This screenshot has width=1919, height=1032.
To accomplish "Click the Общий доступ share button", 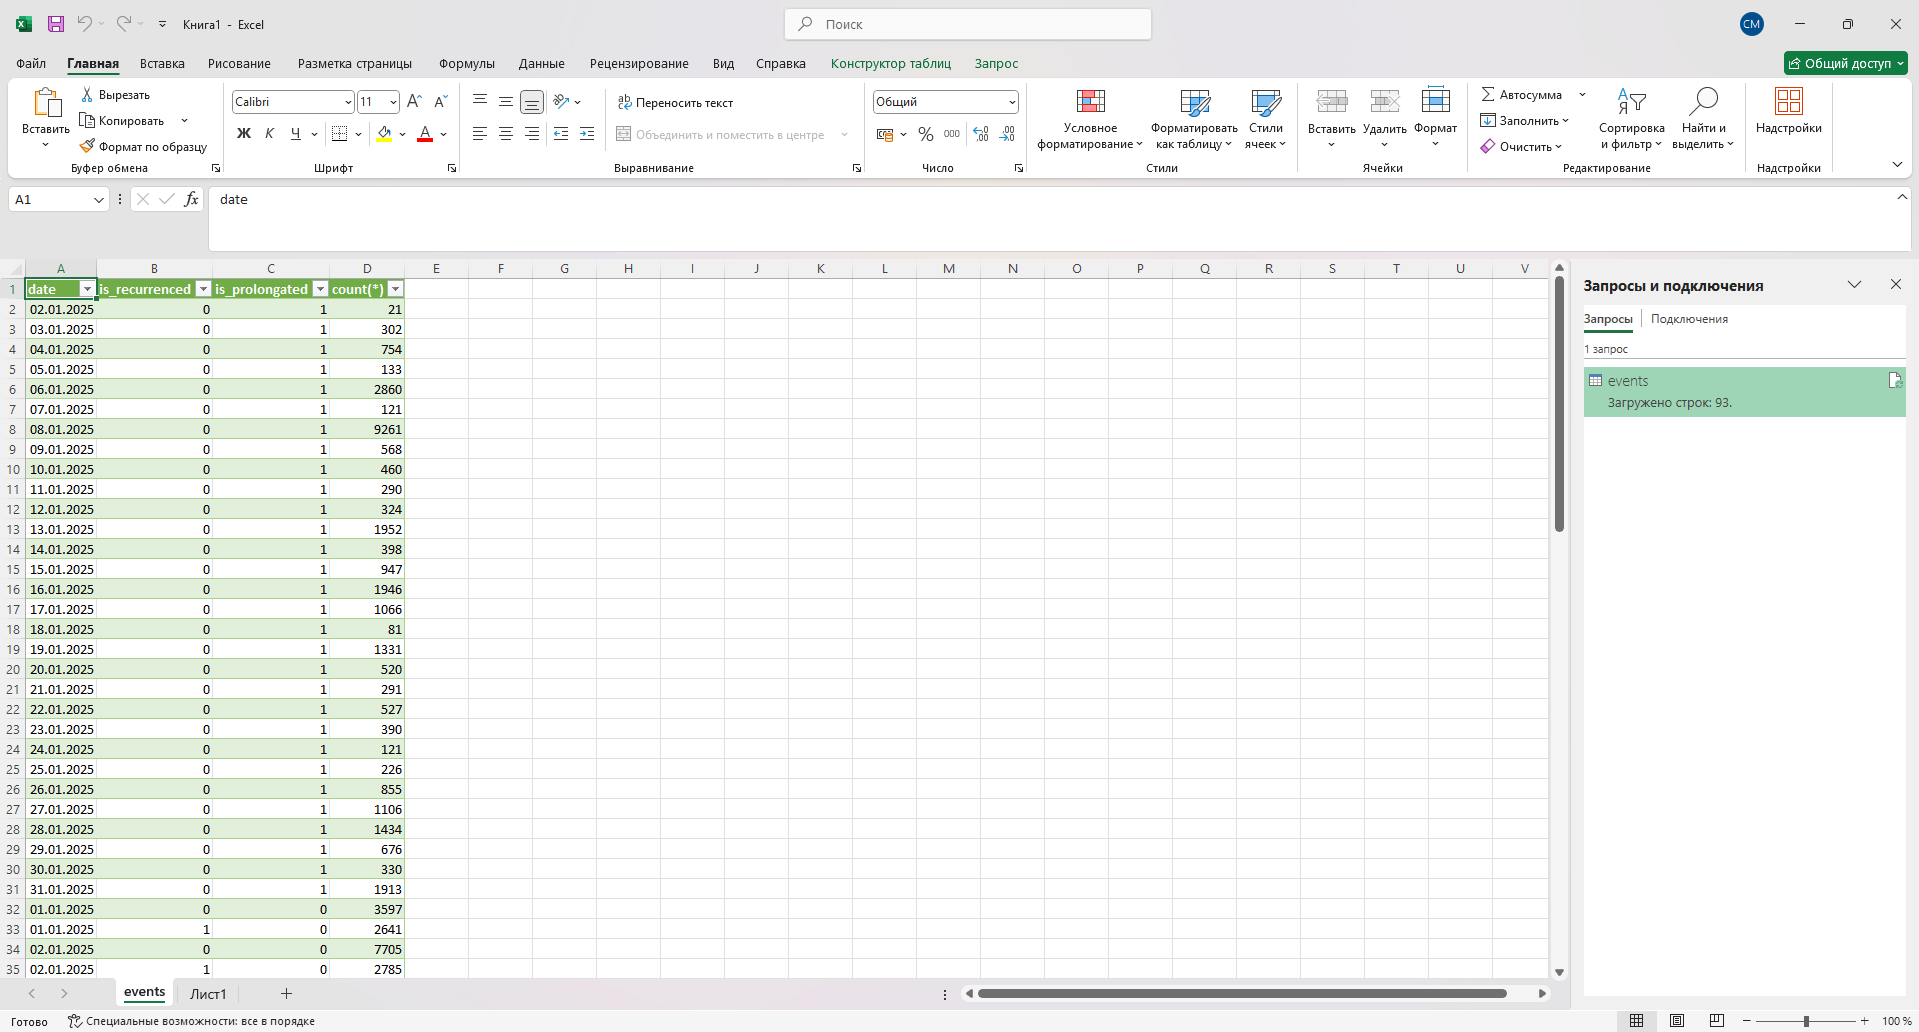I will point(1845,63).
